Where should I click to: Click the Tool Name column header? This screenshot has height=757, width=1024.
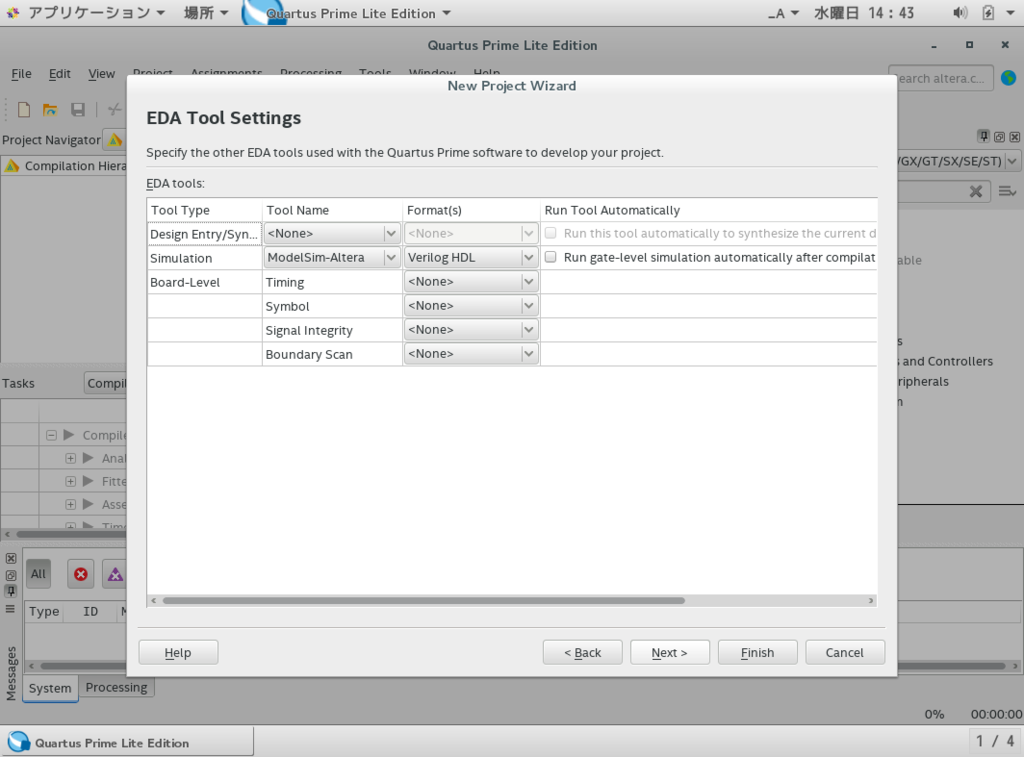(332, 210)
